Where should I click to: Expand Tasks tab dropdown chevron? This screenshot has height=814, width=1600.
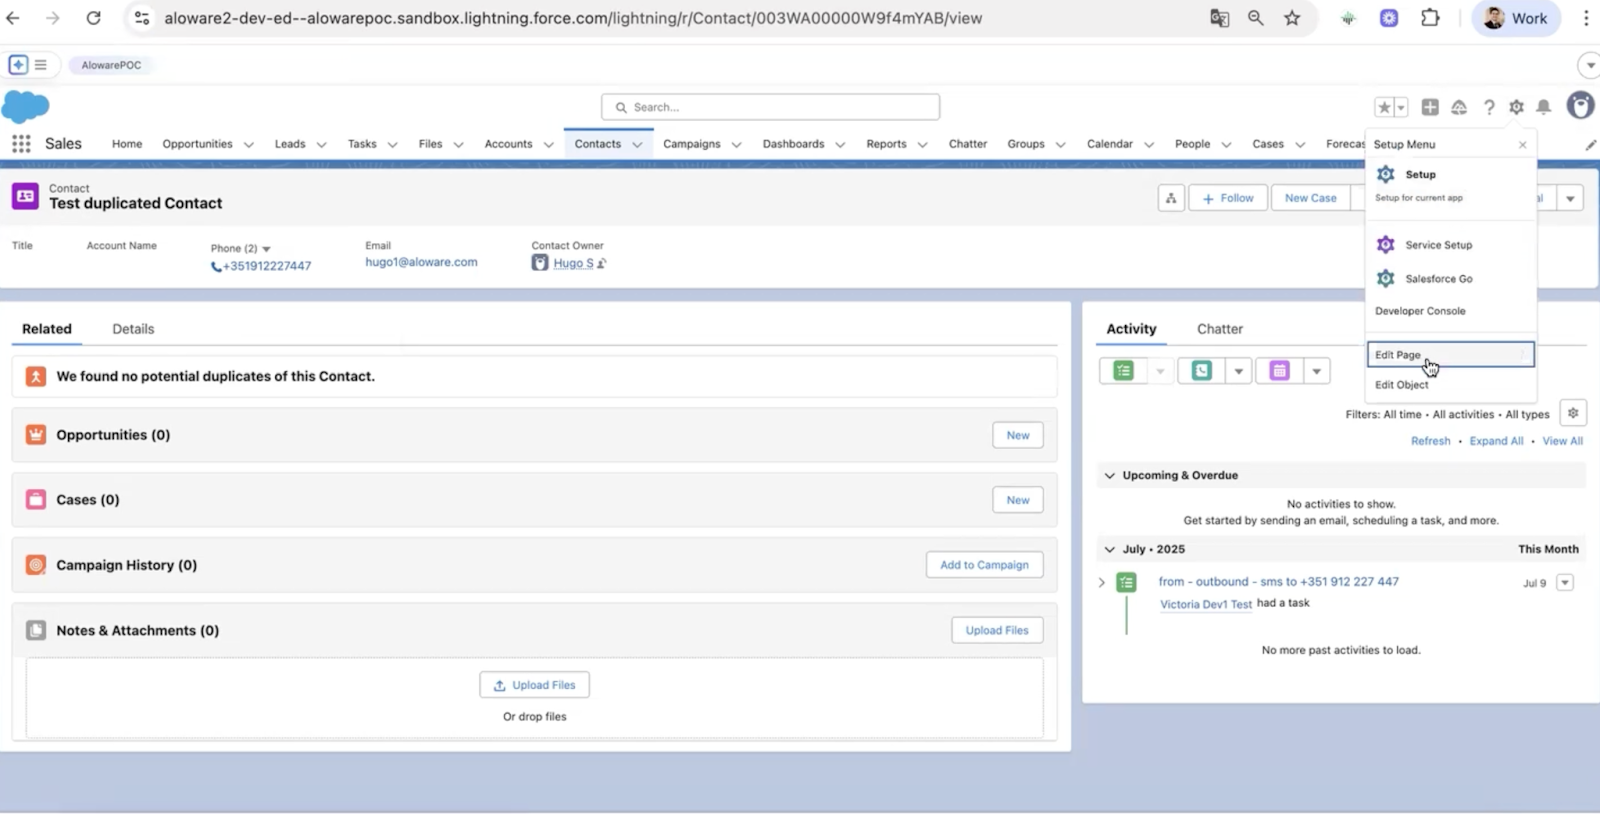coord(393,145)
